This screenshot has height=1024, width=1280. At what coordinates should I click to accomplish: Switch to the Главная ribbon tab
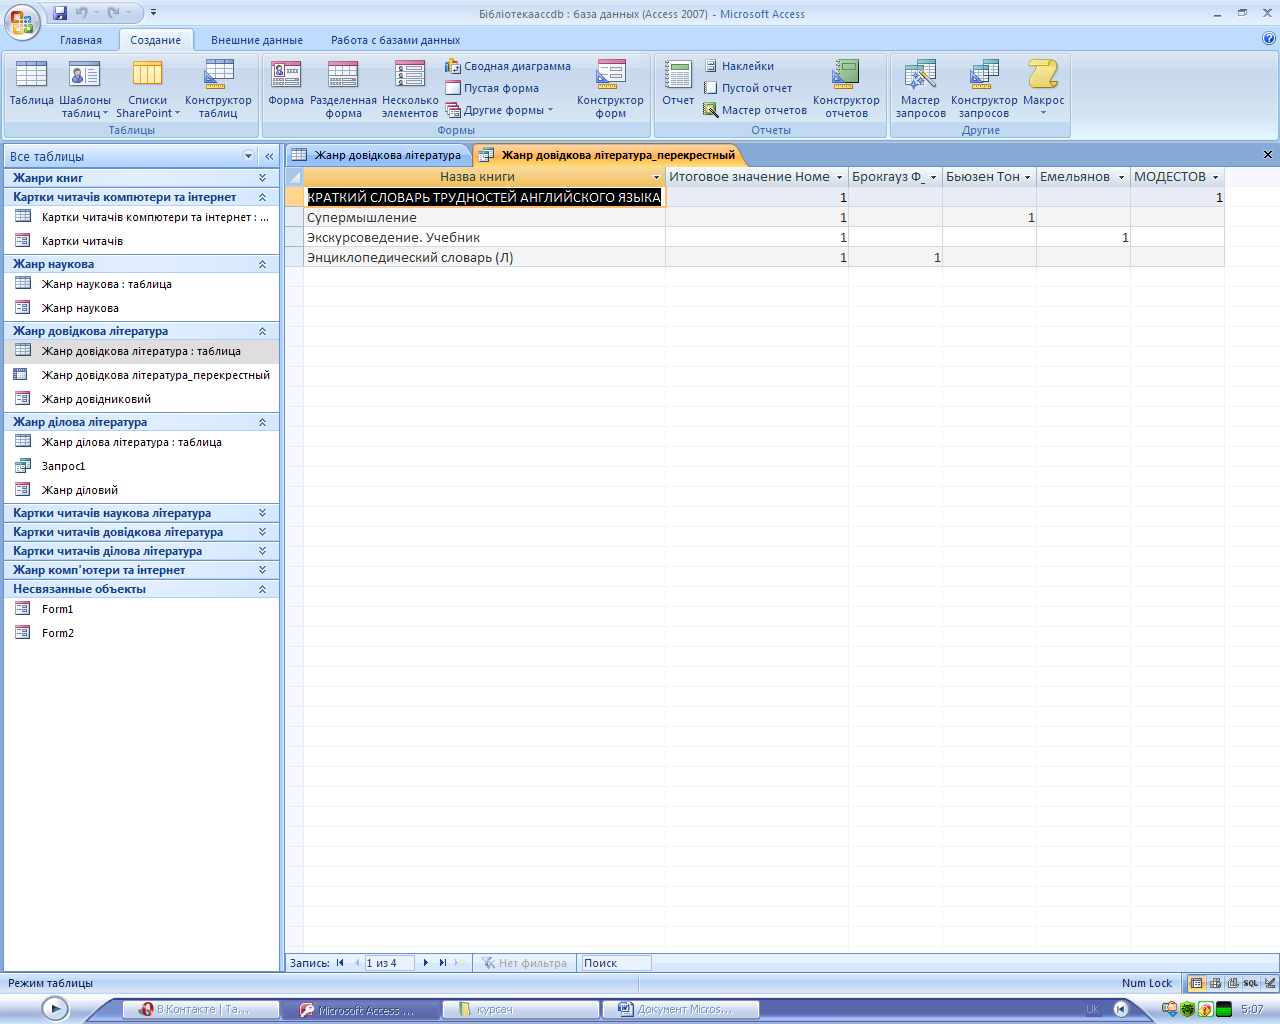click(x=80, y=40)
